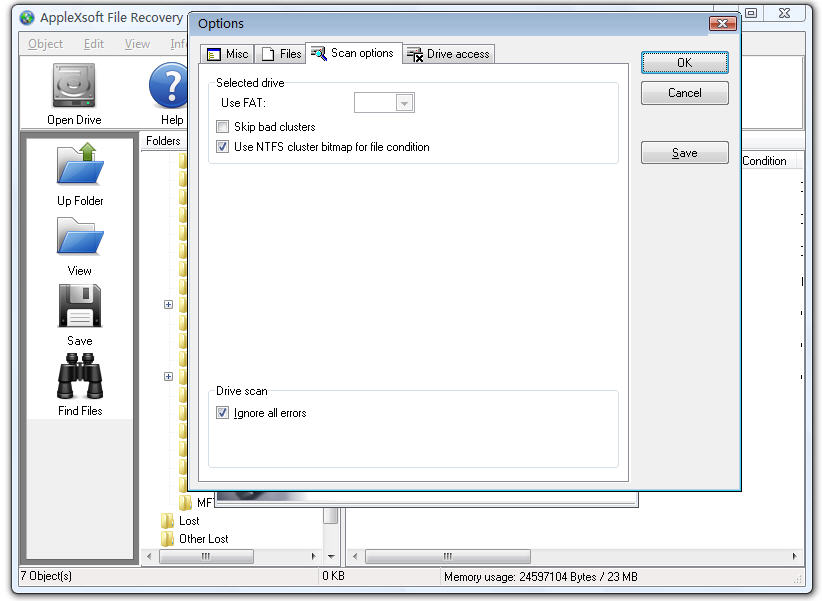Click the Open Drive hard disk icon
The width and height of the screenshot is (822, 601).
point(74,85)
